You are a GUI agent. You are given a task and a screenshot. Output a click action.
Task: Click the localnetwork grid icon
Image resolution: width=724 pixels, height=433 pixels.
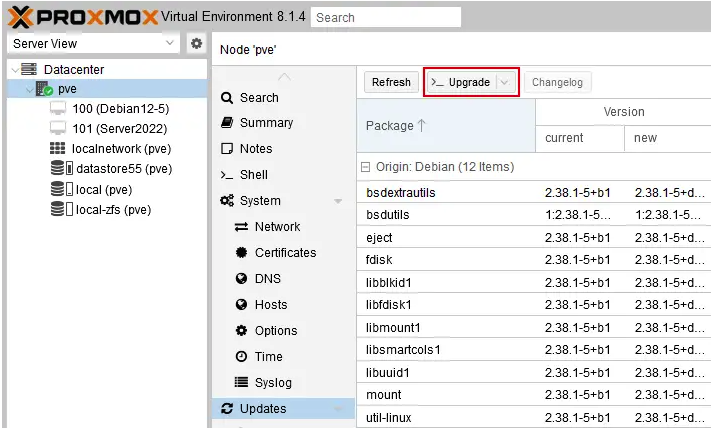pos(58,149)
